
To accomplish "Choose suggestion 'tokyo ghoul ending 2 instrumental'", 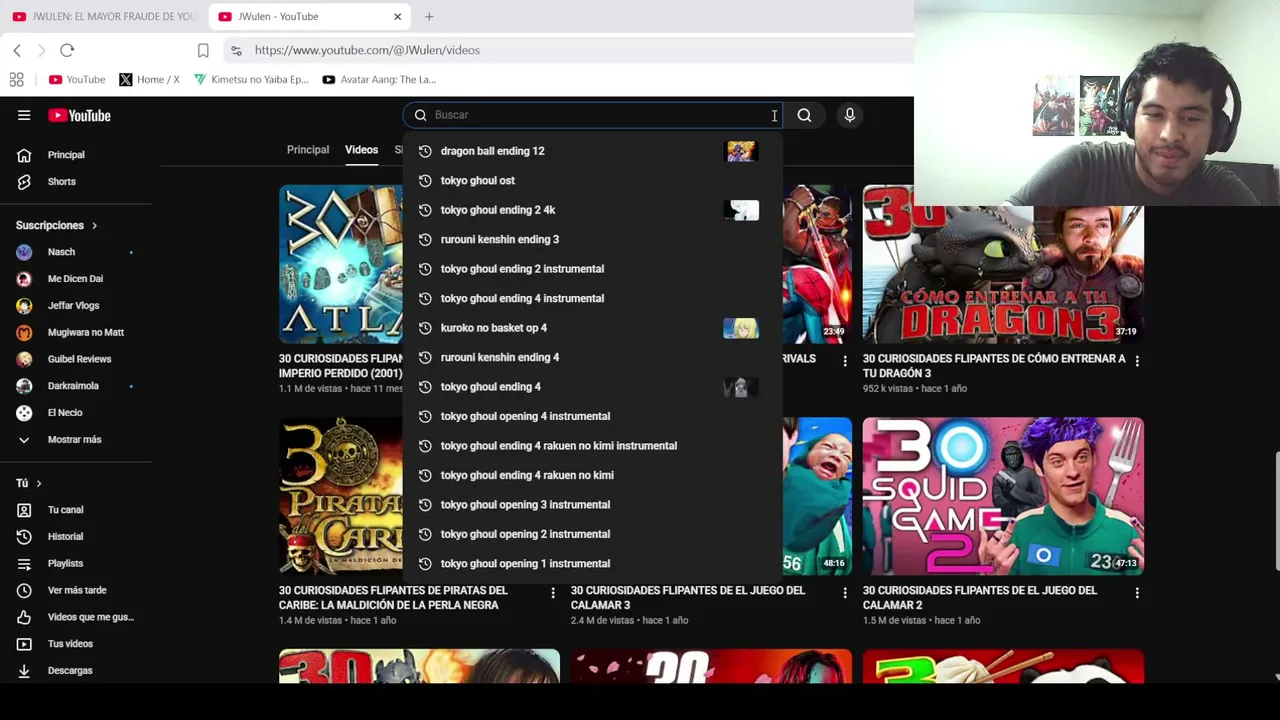I will [x=593, y=269].
